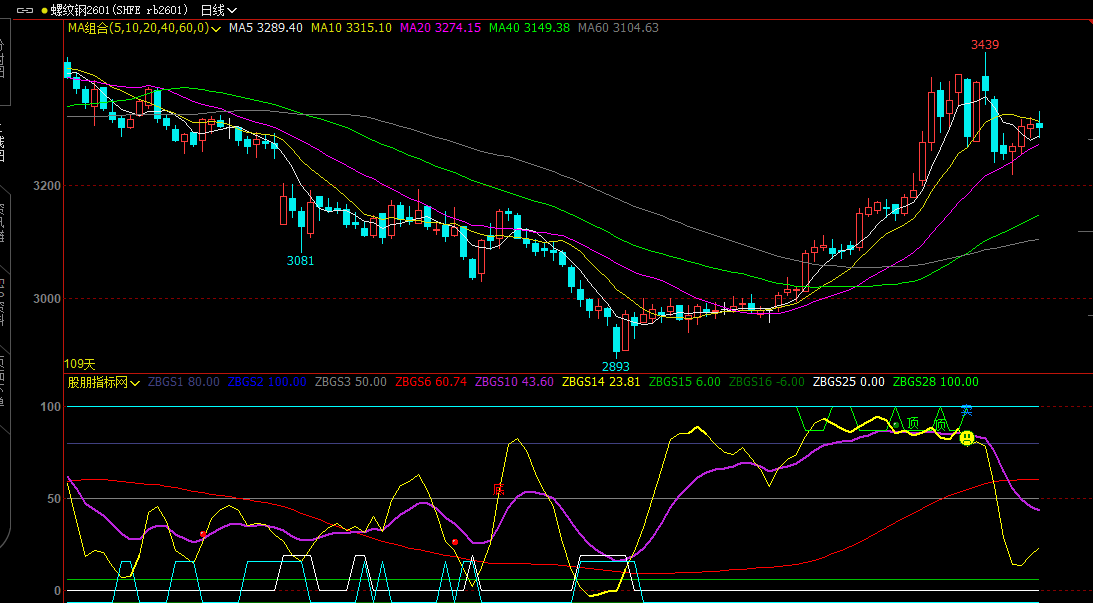
Task: Select the ZBGS28 100.00 label
Action: tap(935, 382)
